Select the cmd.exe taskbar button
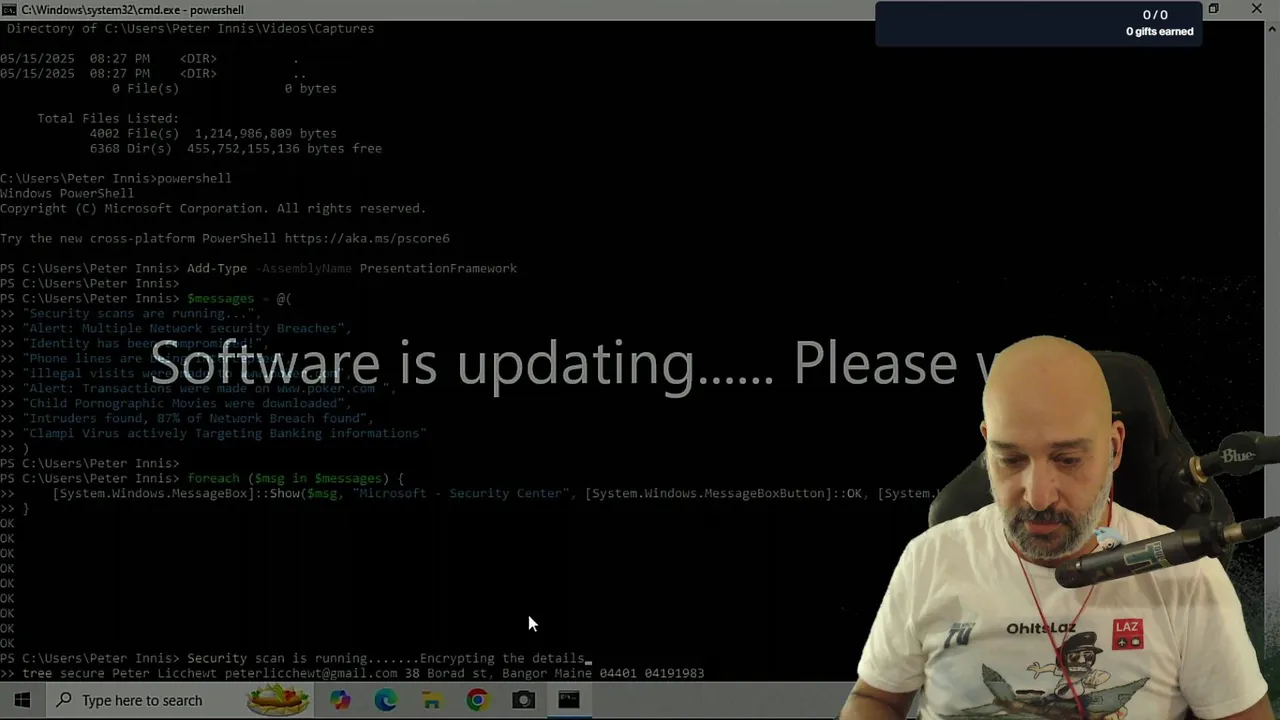Screen dimensions: 1280x720 569,700
